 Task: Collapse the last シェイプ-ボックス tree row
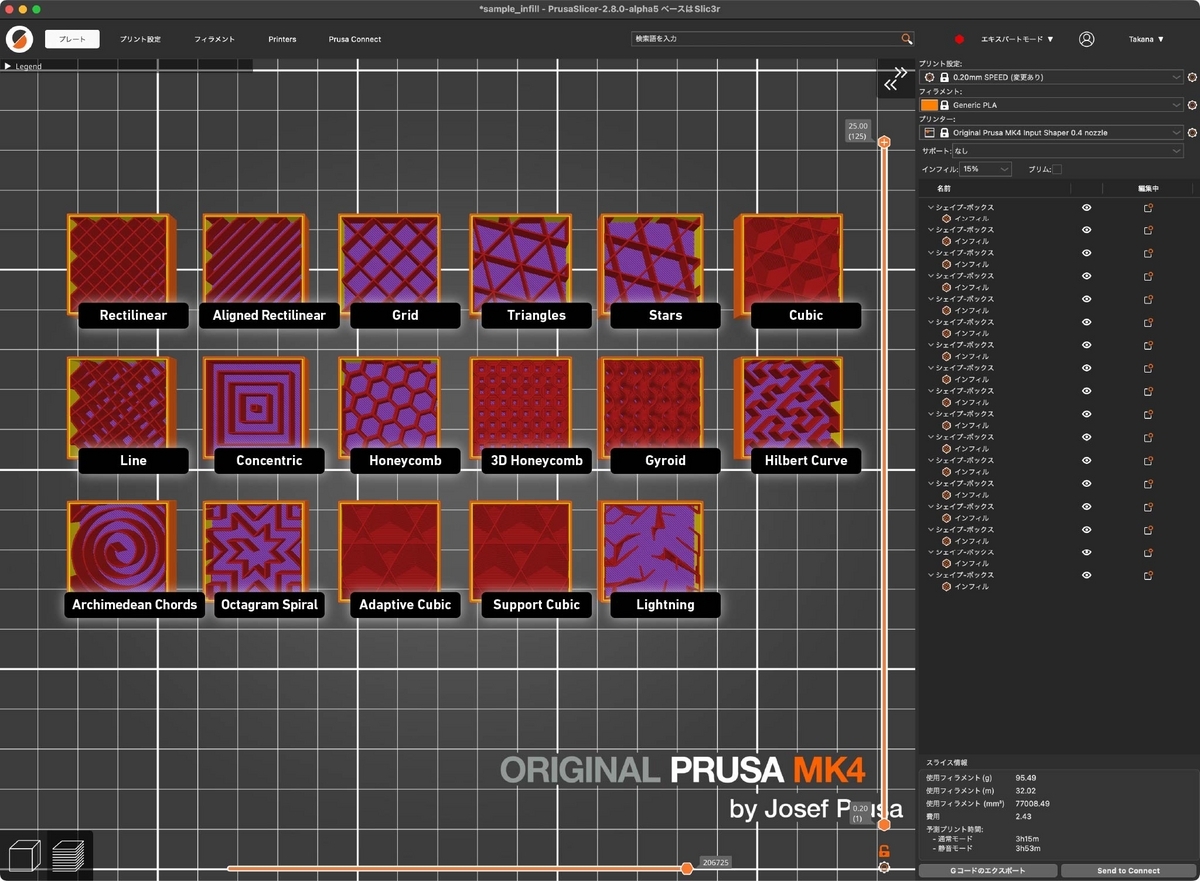coord(931,575)
